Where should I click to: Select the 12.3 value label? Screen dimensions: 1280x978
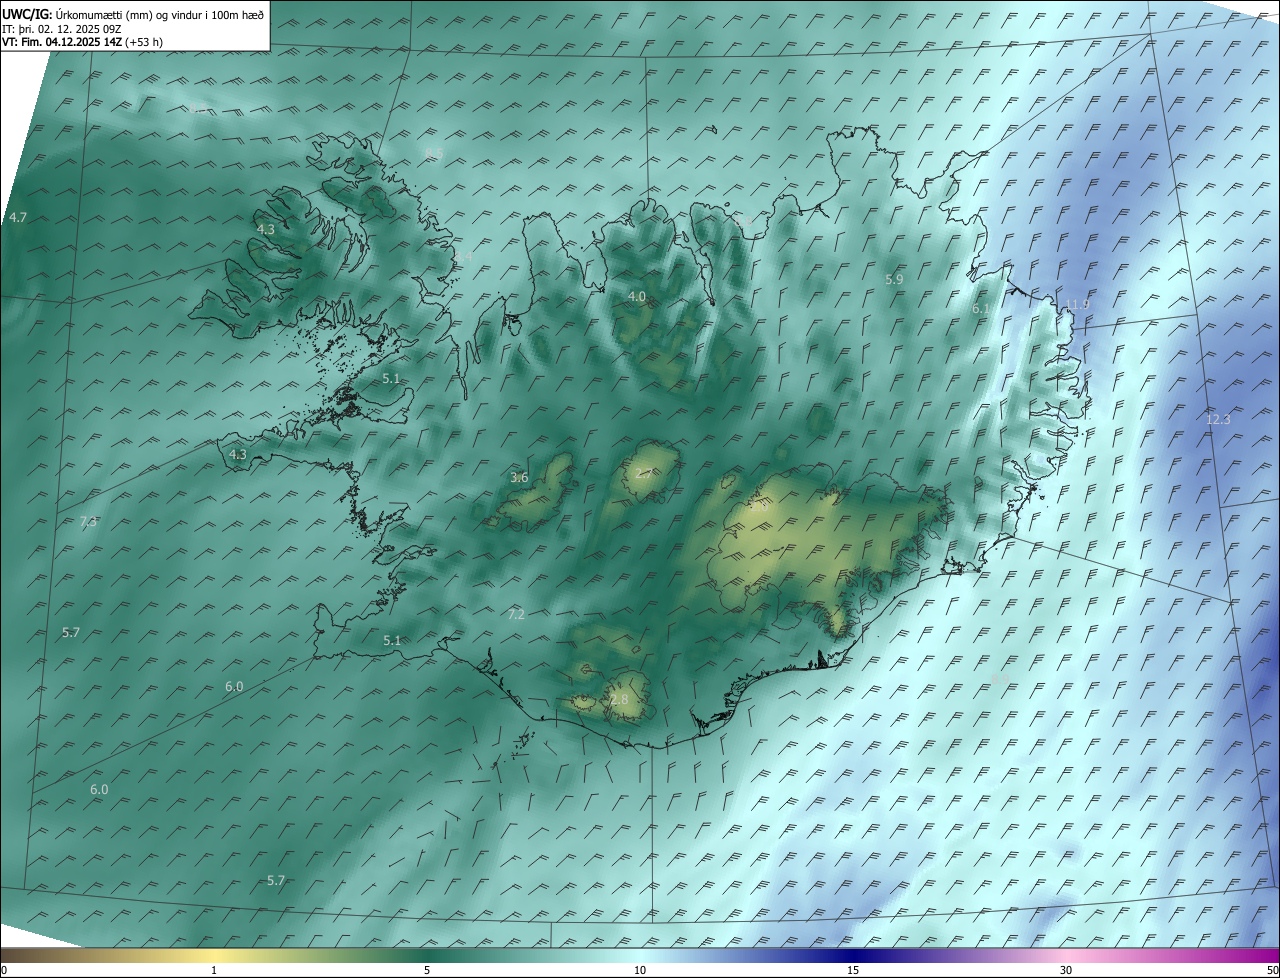click(1218, 419)
